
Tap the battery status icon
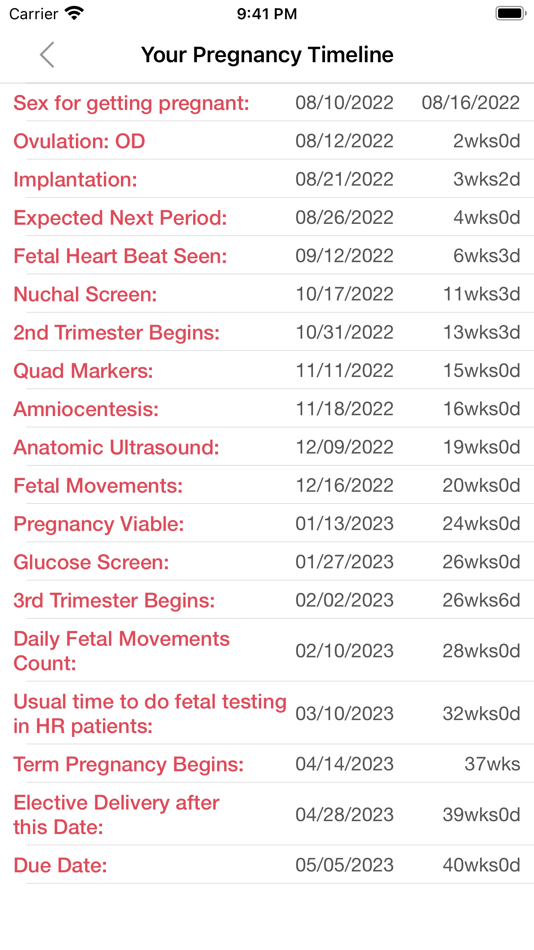[x=510, y=13]
